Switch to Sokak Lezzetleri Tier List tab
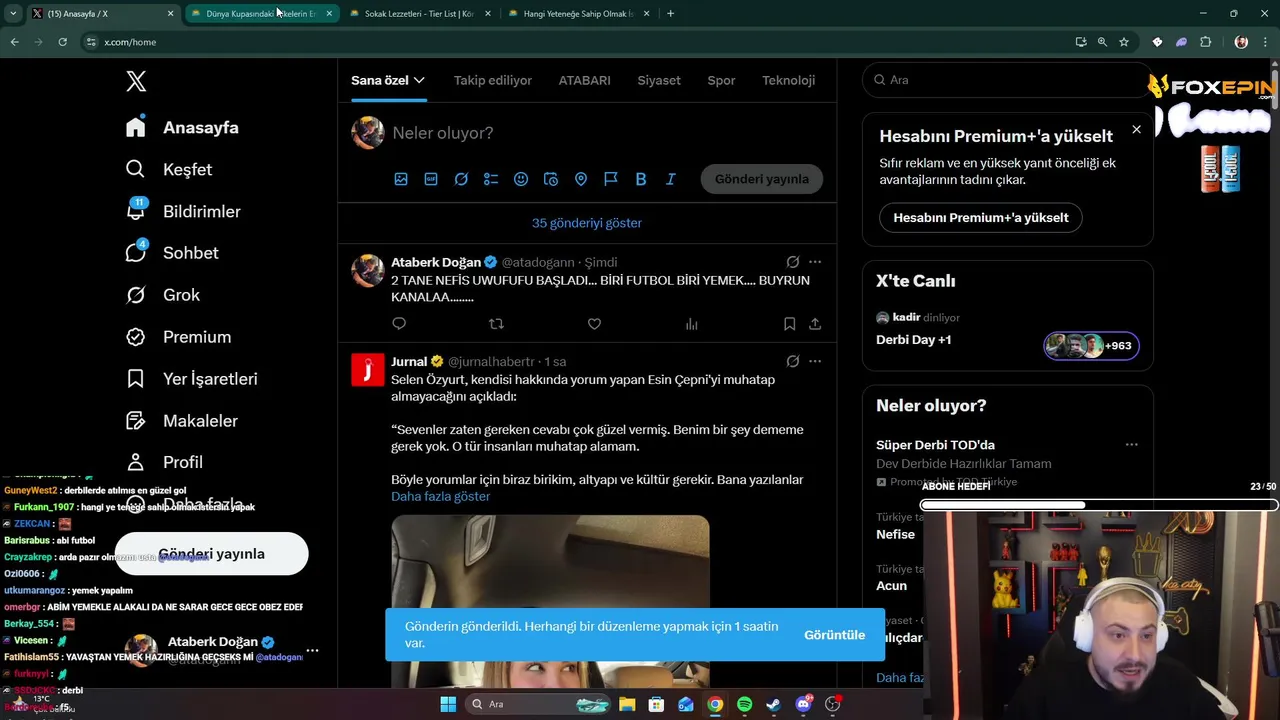1280x720 pixels. pyautogui.click(x=419, y=14)
